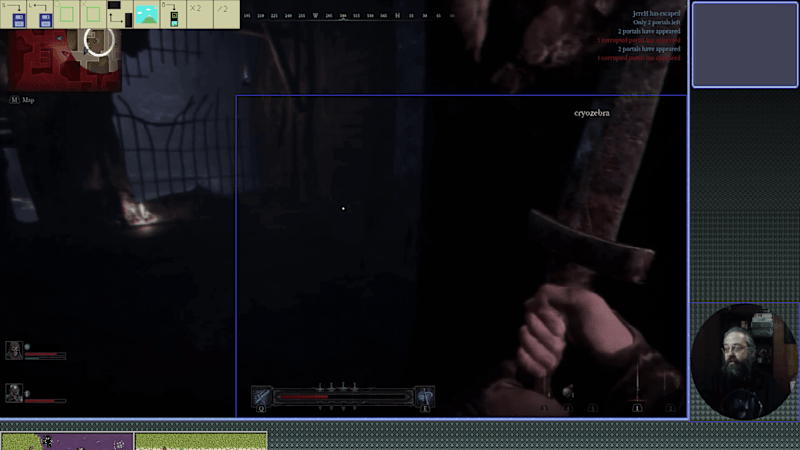Open the minimap in the corner

pos(65,60)
